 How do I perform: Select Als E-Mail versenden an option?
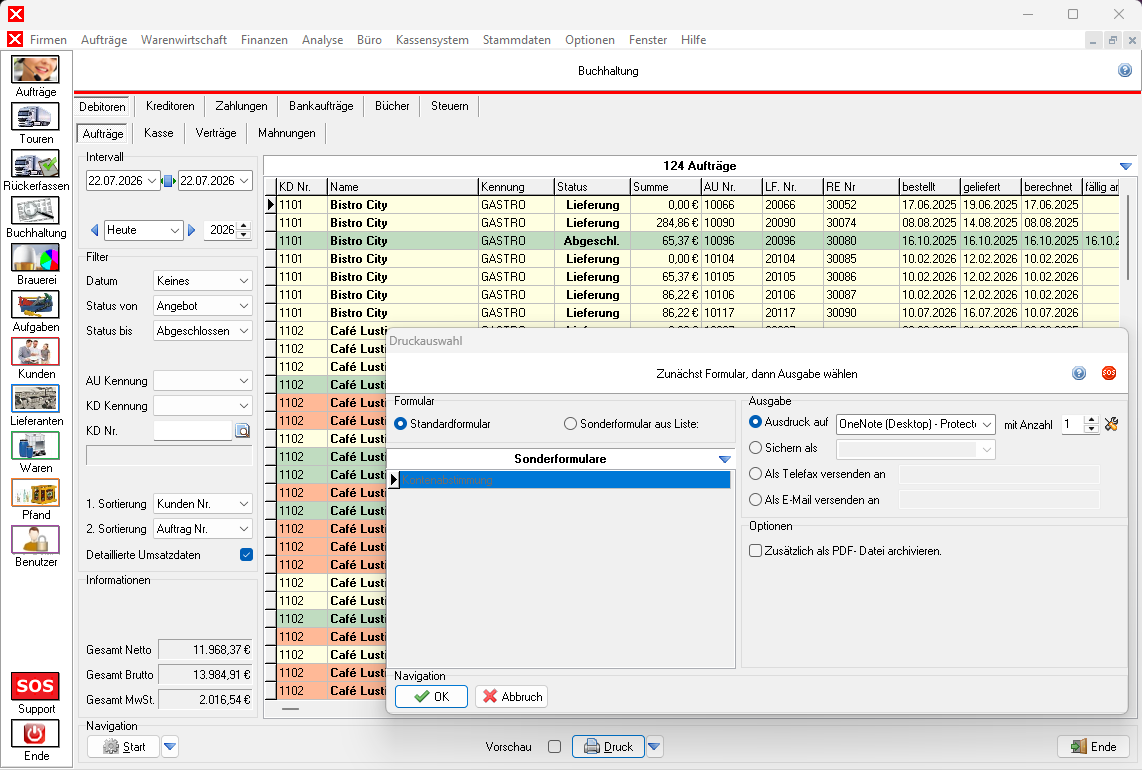coord(755,500)
